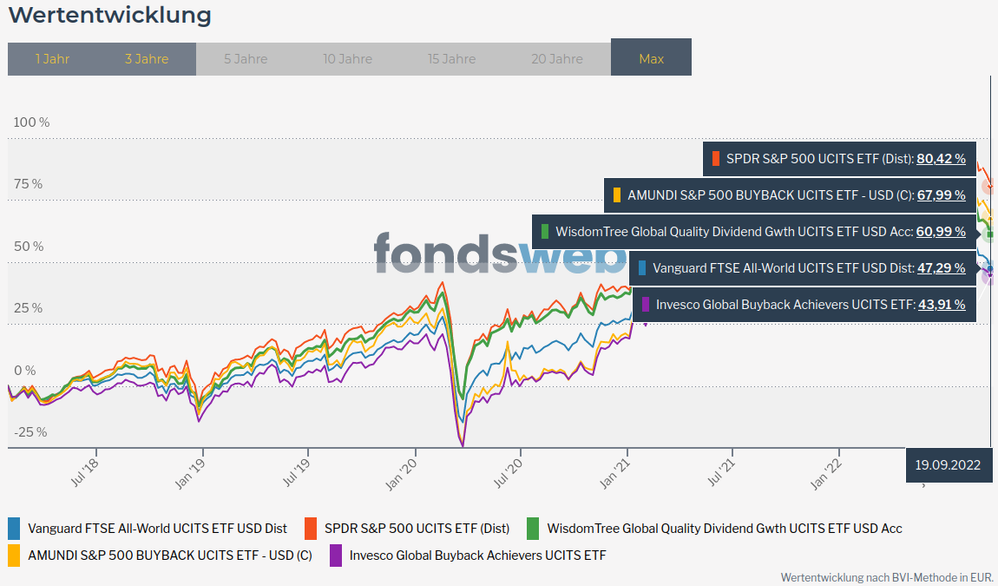The image size is (998, 586).
Task: Click yellow AMUNDI Buyback legend swatch
Action: (x=14, y=555)
